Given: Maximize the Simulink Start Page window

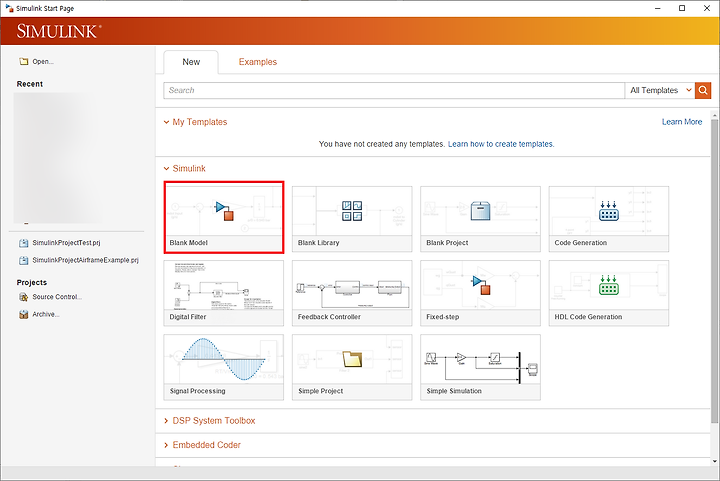Looking at the screenshot, I should click(682, 8).
